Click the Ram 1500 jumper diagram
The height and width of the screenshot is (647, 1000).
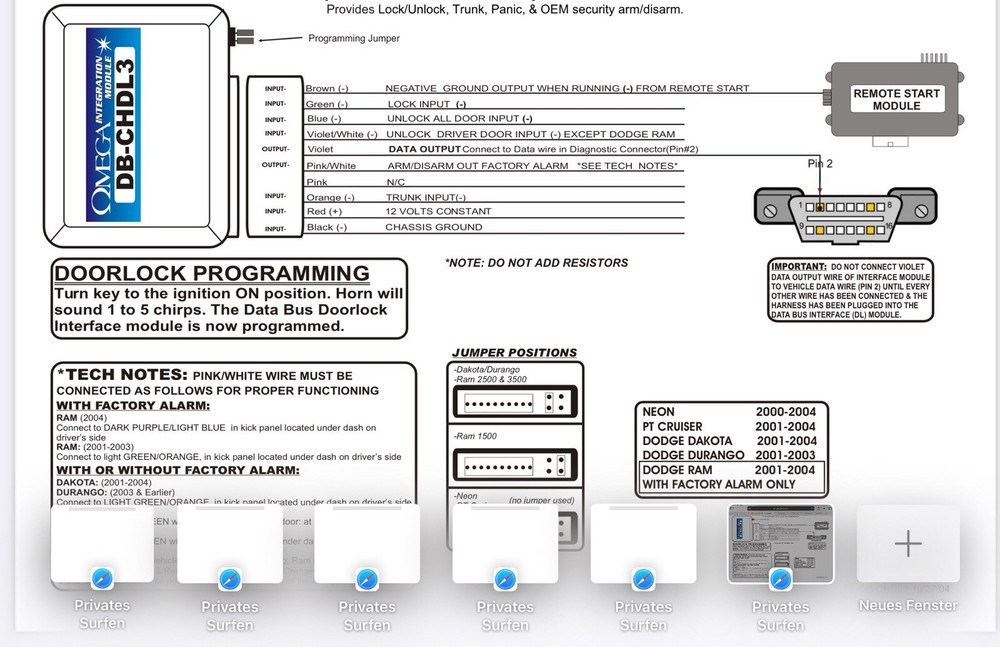click(515, 465)
